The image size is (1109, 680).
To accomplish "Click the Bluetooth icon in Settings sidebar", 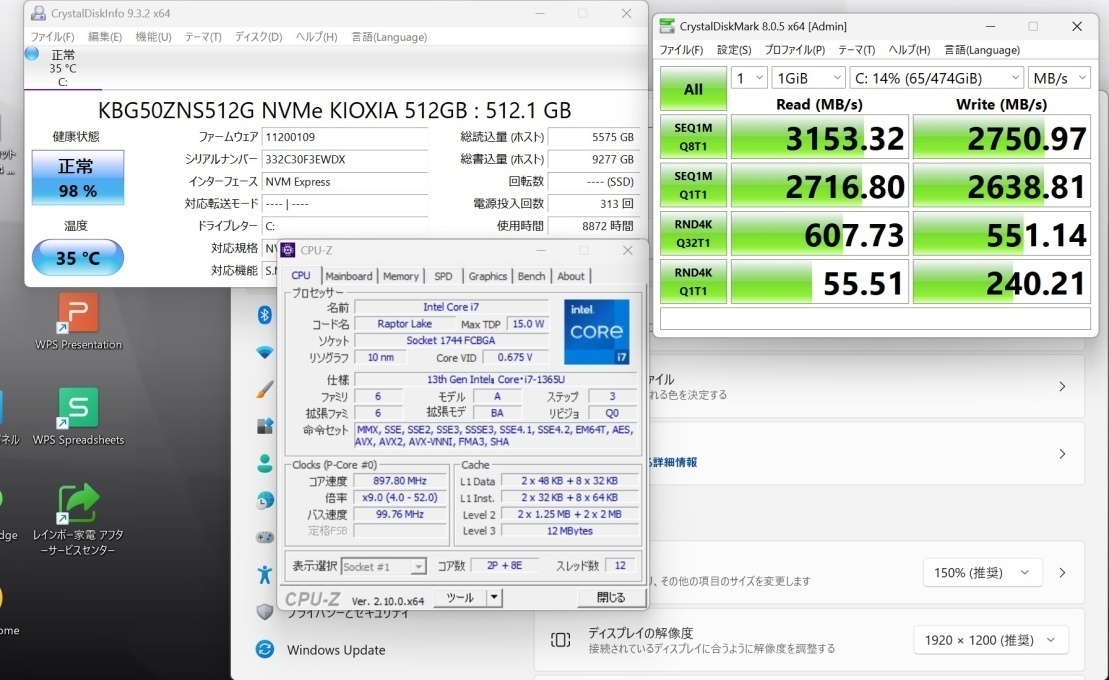I will (x=265, y=315).
